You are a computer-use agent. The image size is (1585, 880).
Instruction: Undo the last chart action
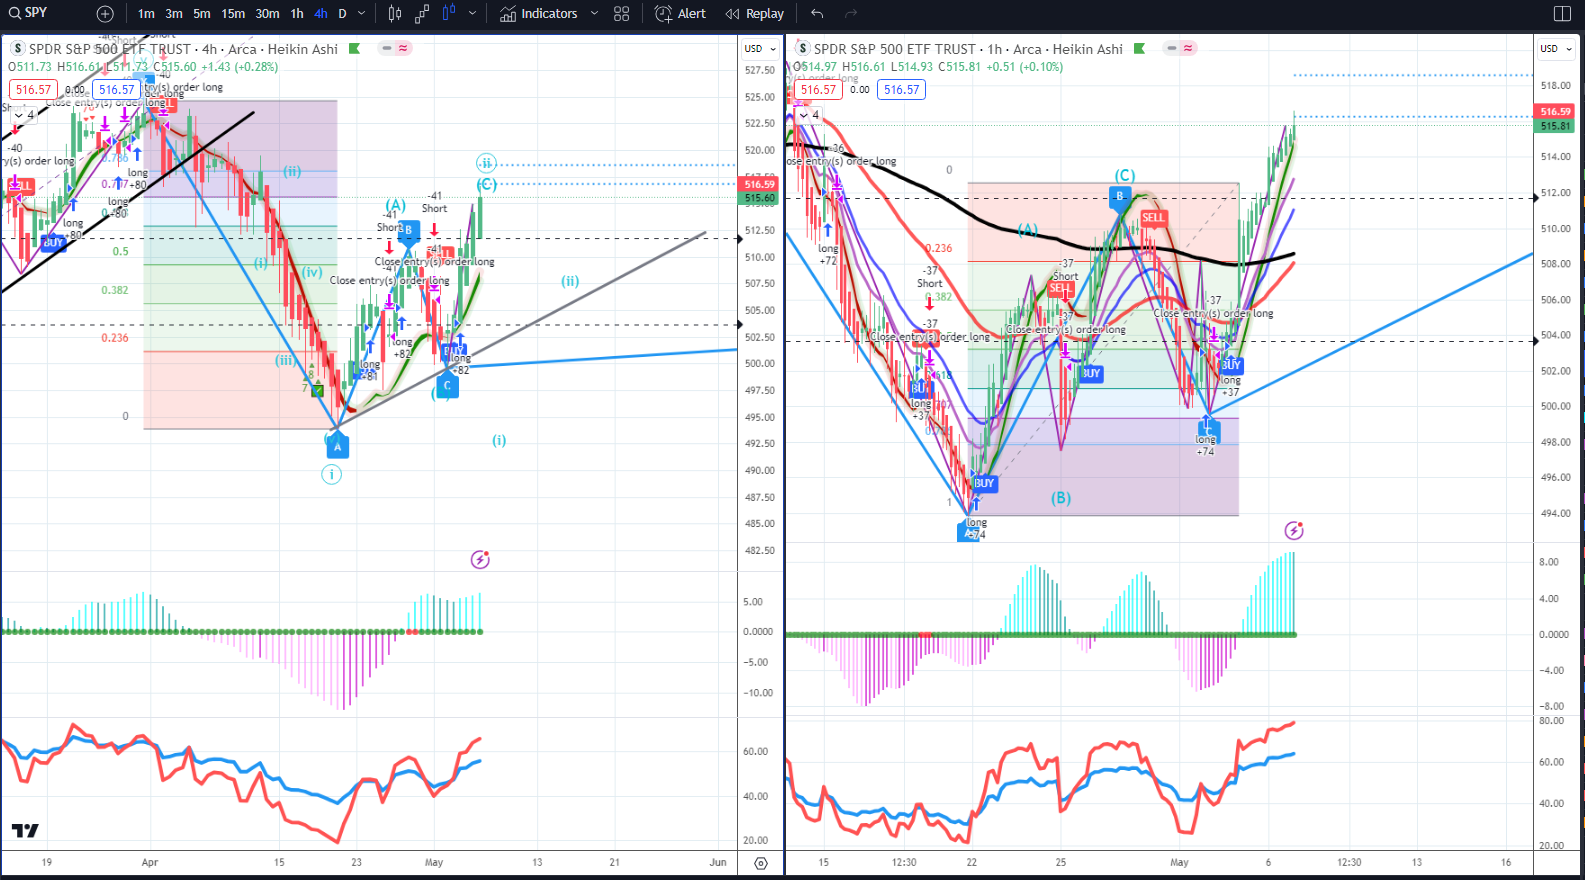point(817,14)
